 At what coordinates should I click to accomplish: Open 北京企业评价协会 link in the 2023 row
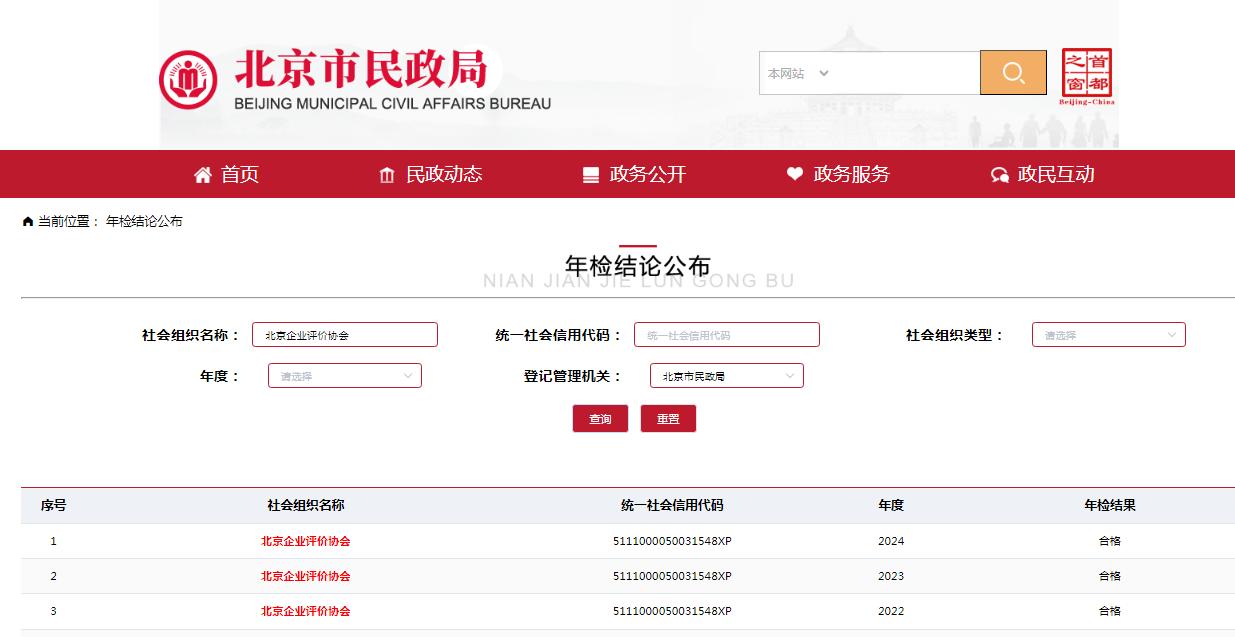tap(306, 576)
